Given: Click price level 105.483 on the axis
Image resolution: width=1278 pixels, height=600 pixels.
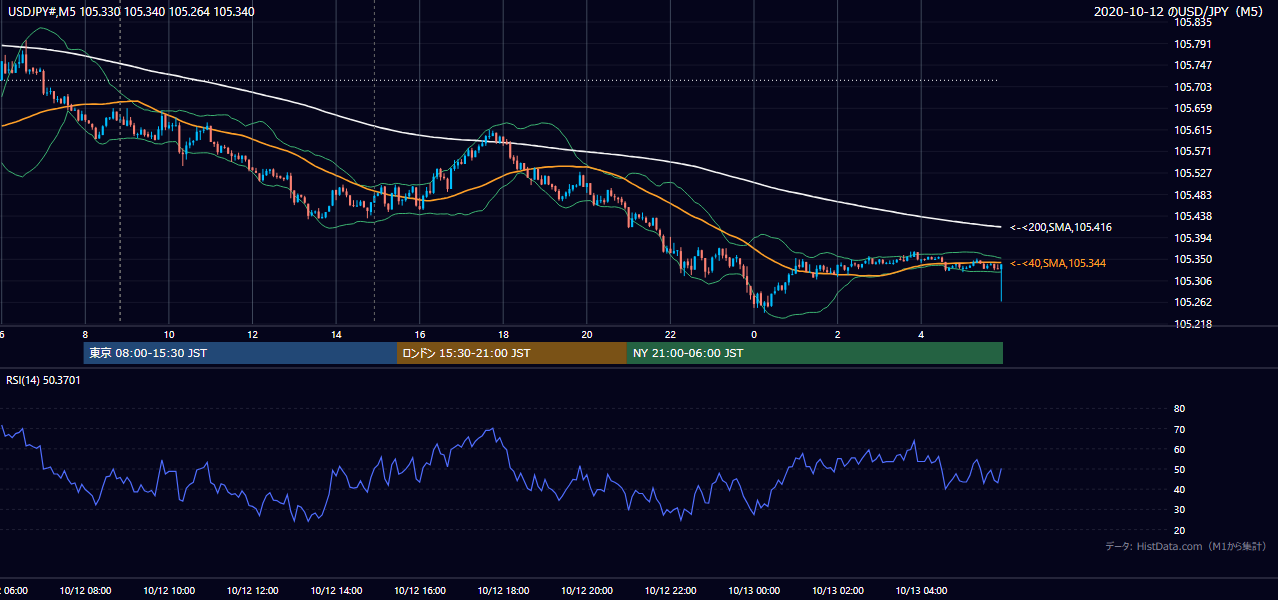Looking at the screenshot, I should pyautogui.click(x=1193, y=195).
